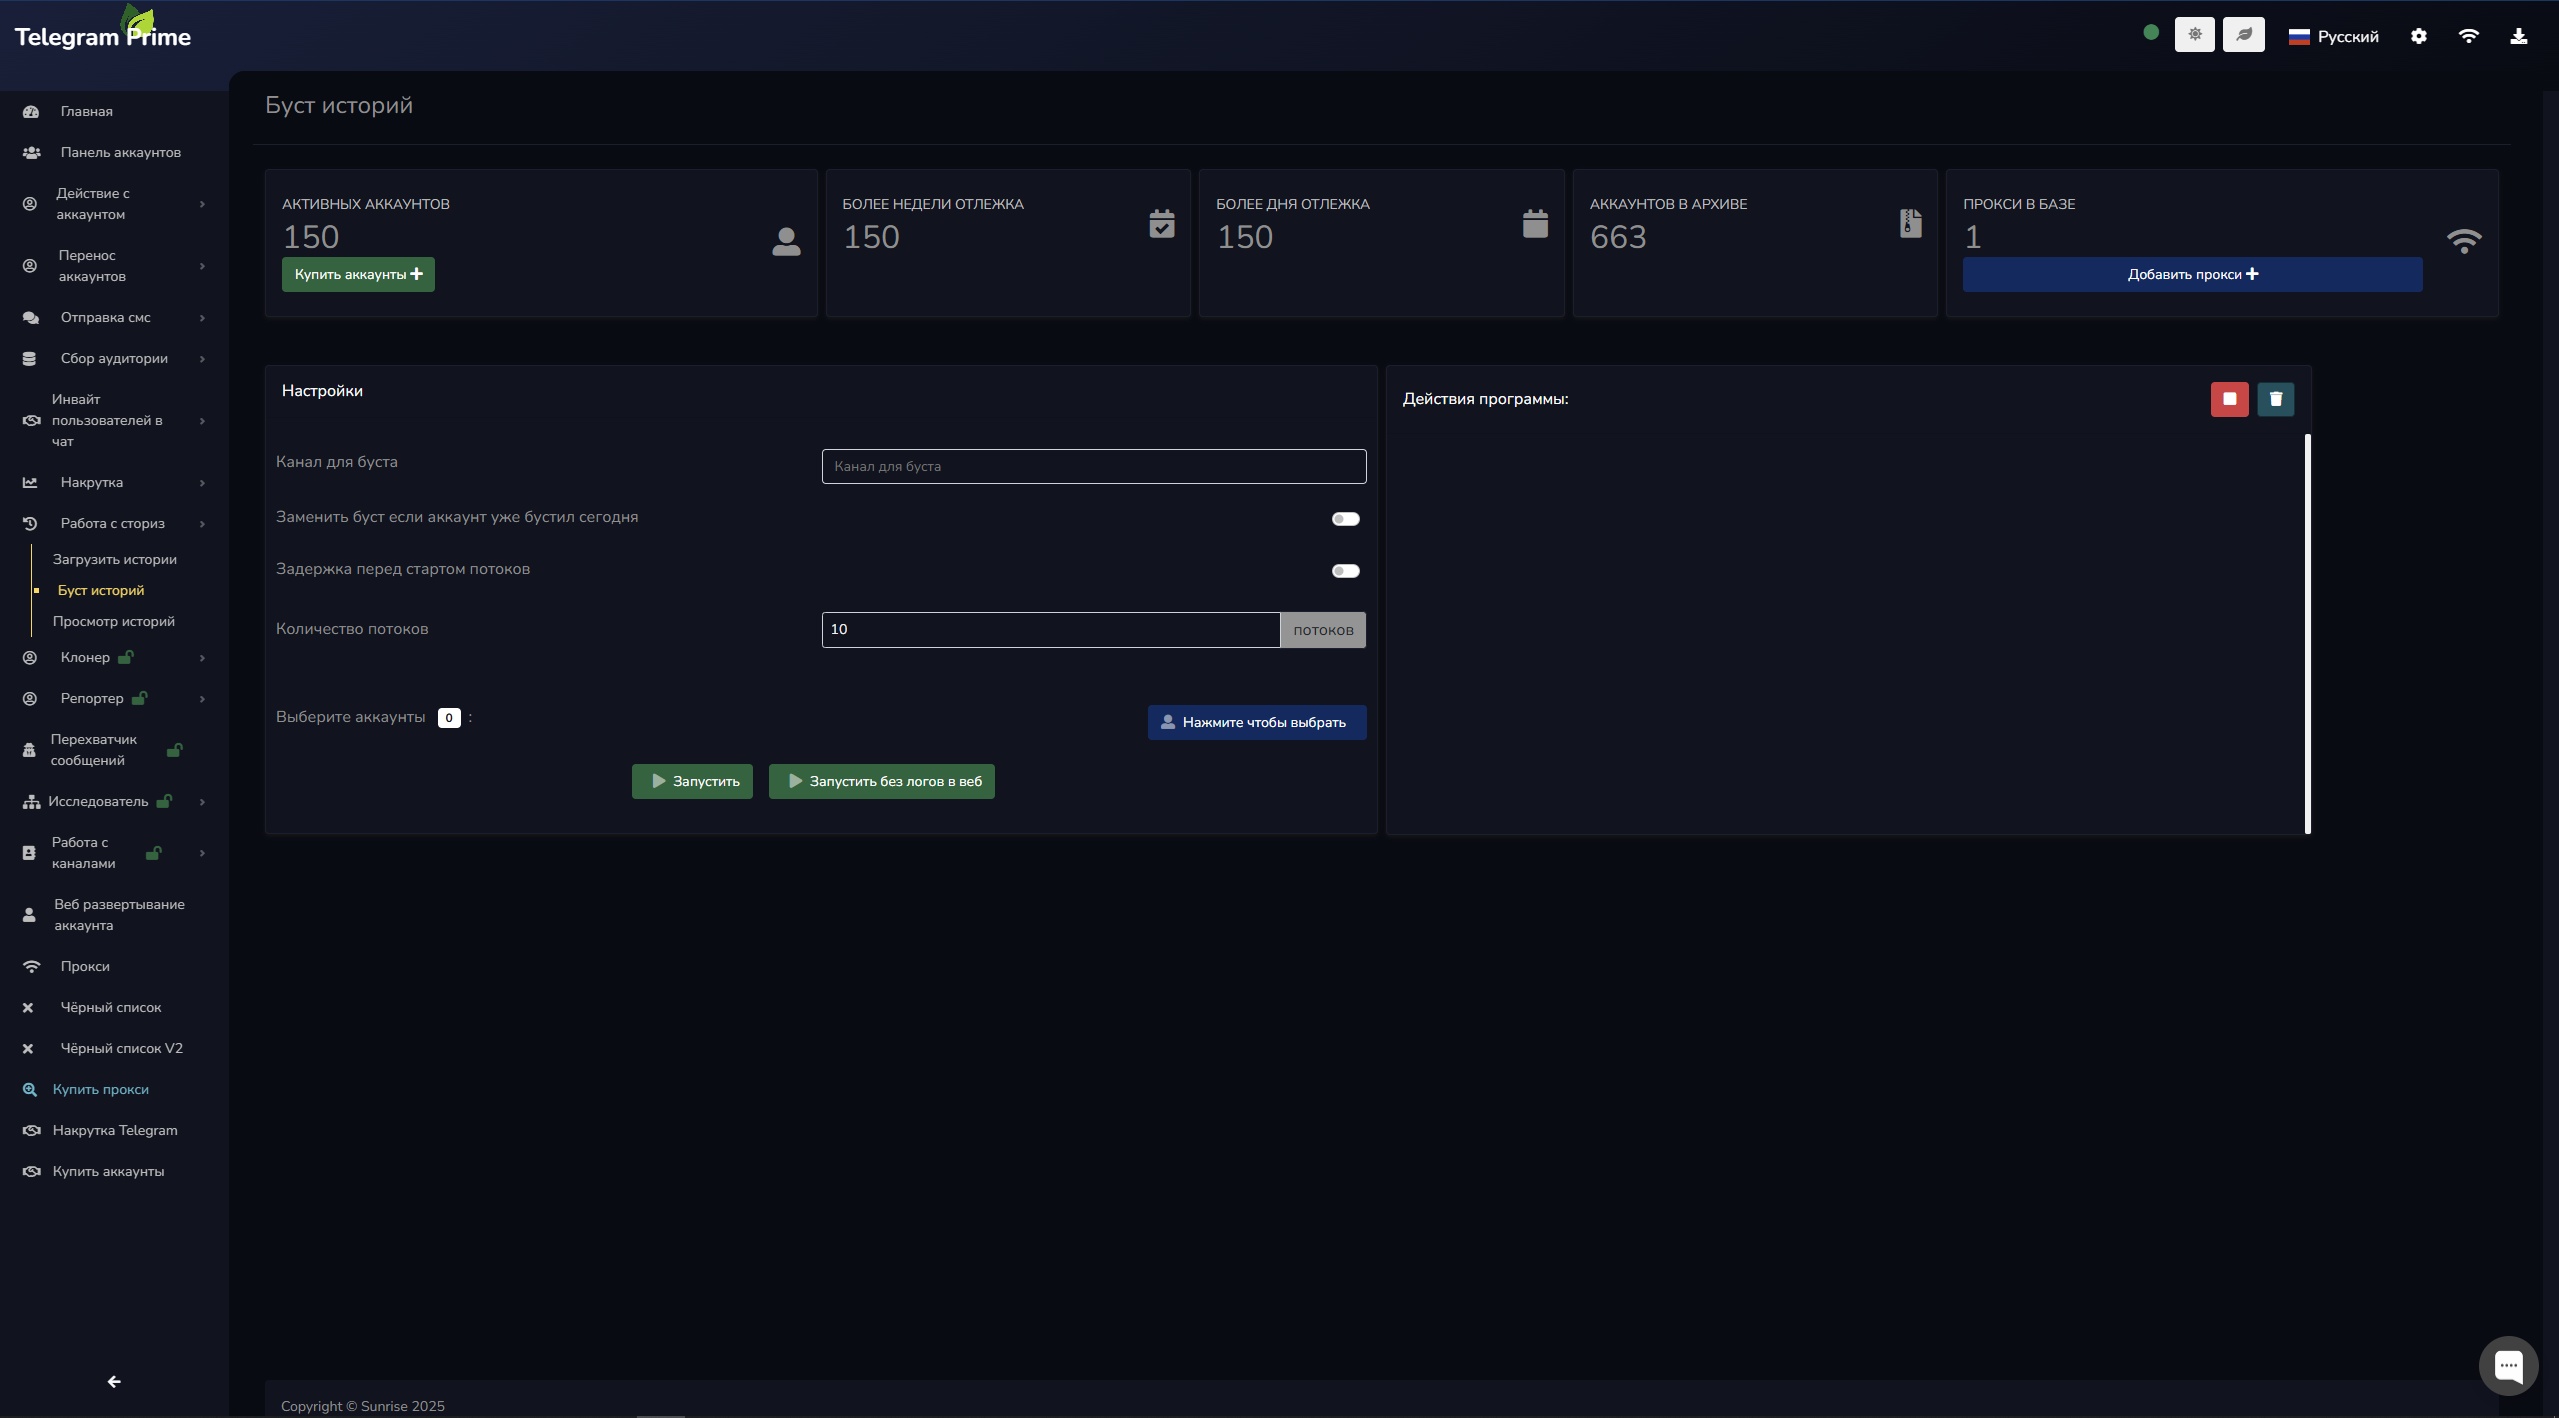Click the Telegram Prime logo

pos(103,30)
